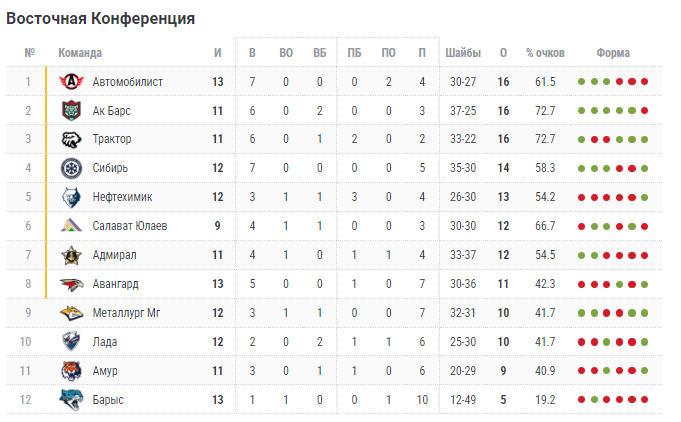Sort table by % очков column
The height and width of the screenshot is (422, 681).
(545, 53)
